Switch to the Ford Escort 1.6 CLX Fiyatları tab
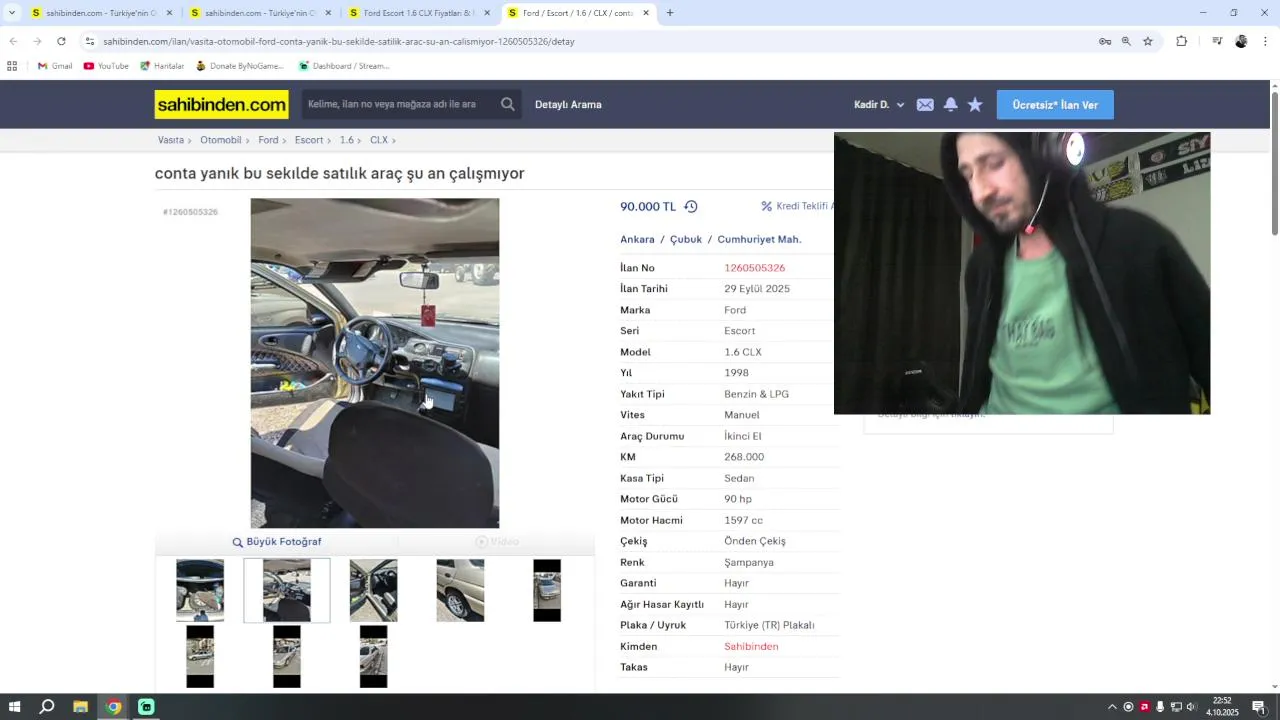The height and width of the screenshot is (720, 1280). click(x=419, y=13)
